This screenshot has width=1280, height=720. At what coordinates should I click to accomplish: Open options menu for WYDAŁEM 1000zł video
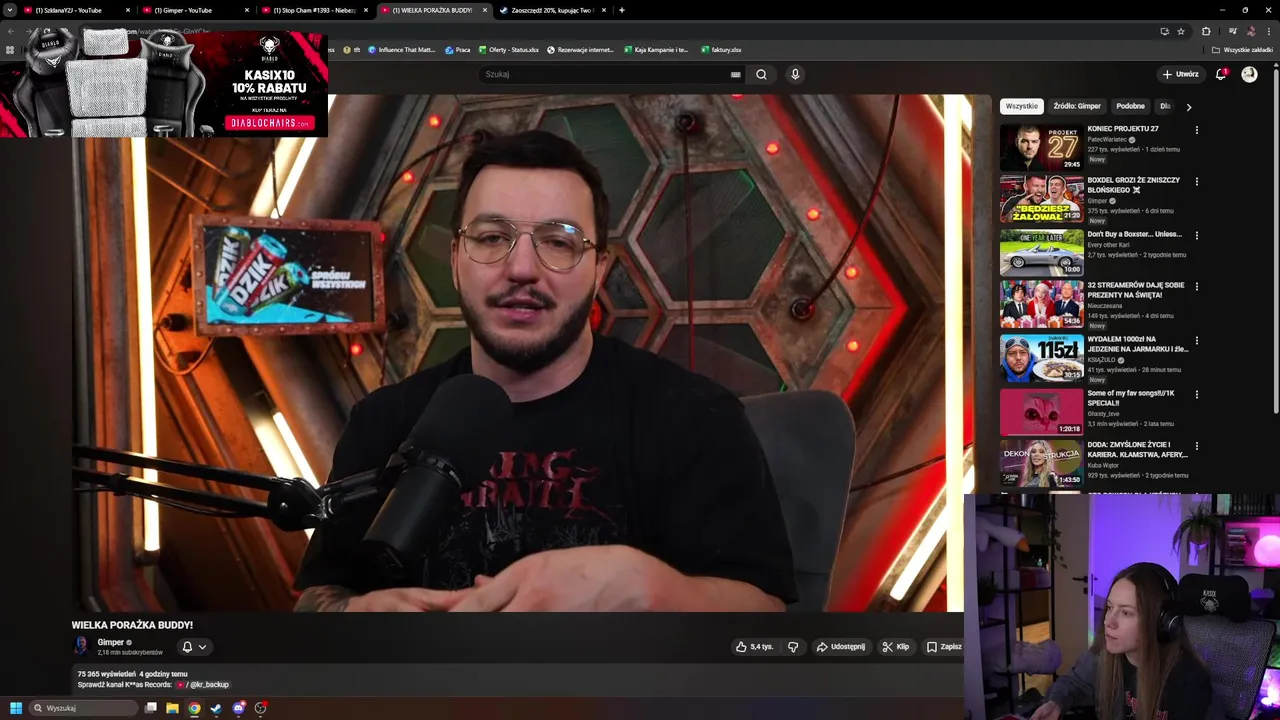click(1196, 341)
